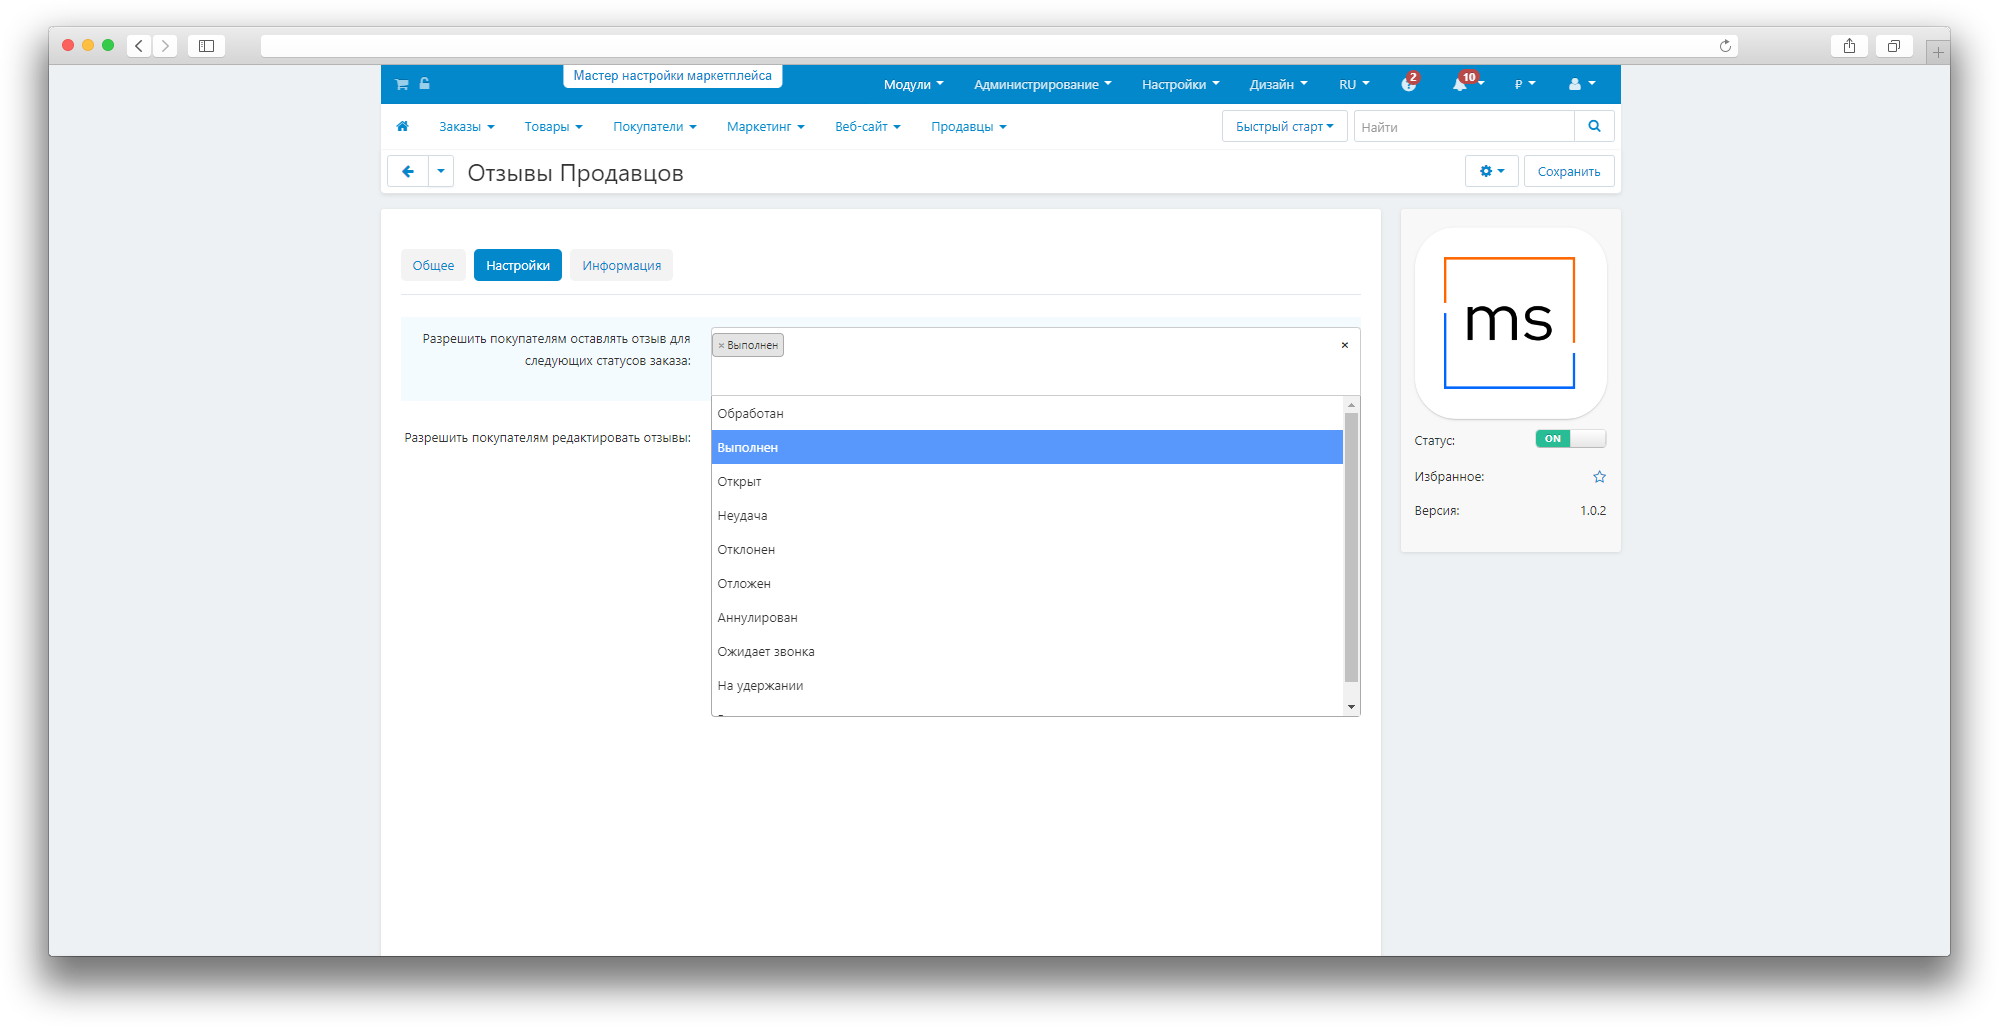Screen dimensions: 1999x1027
Task: Add a new browser tab
Action: point(1938,52)
